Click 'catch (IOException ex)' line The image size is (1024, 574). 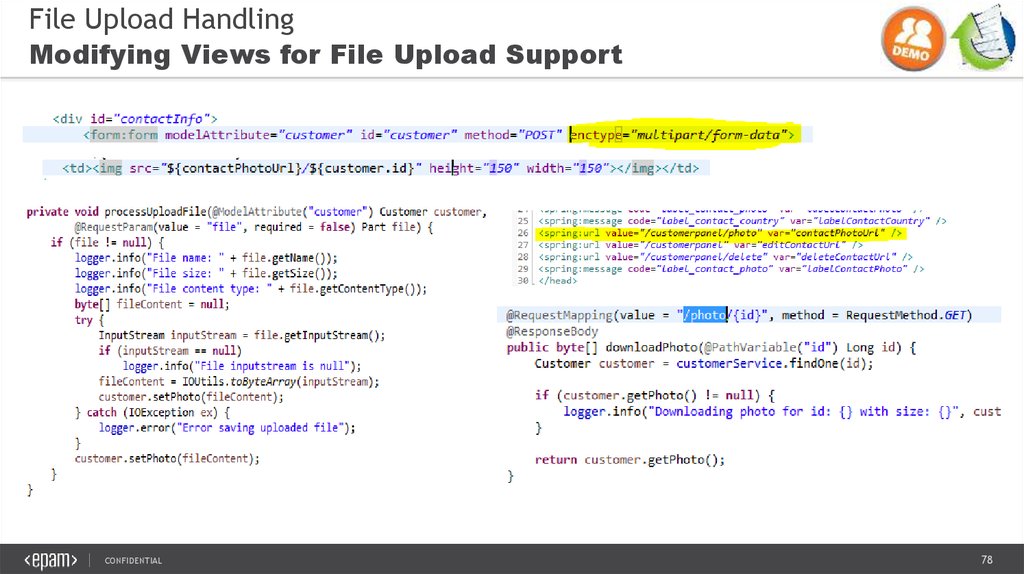(x=152, y=413)
